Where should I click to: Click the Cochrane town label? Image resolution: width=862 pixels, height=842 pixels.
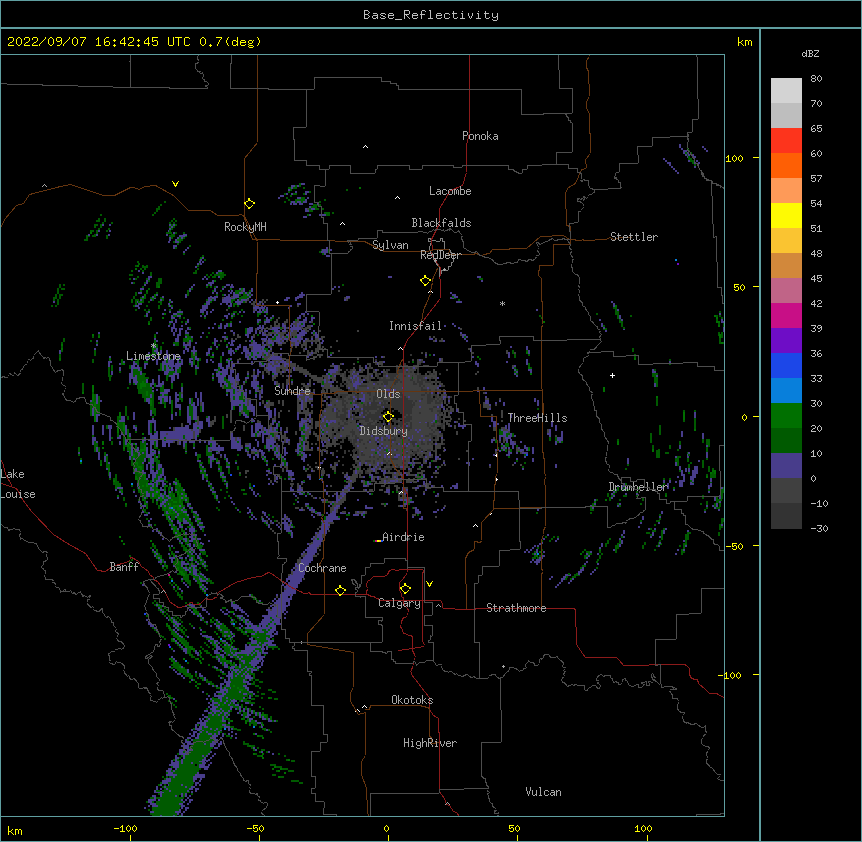coord(322,568)
